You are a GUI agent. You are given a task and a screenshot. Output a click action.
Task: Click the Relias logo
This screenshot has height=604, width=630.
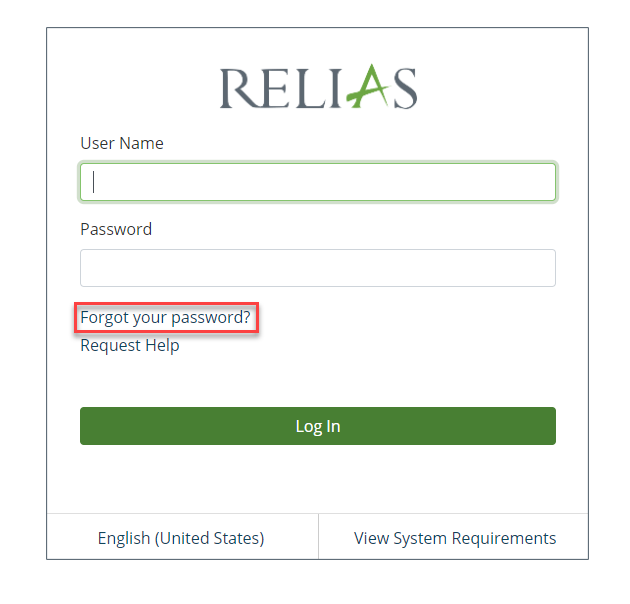point(318,88)
